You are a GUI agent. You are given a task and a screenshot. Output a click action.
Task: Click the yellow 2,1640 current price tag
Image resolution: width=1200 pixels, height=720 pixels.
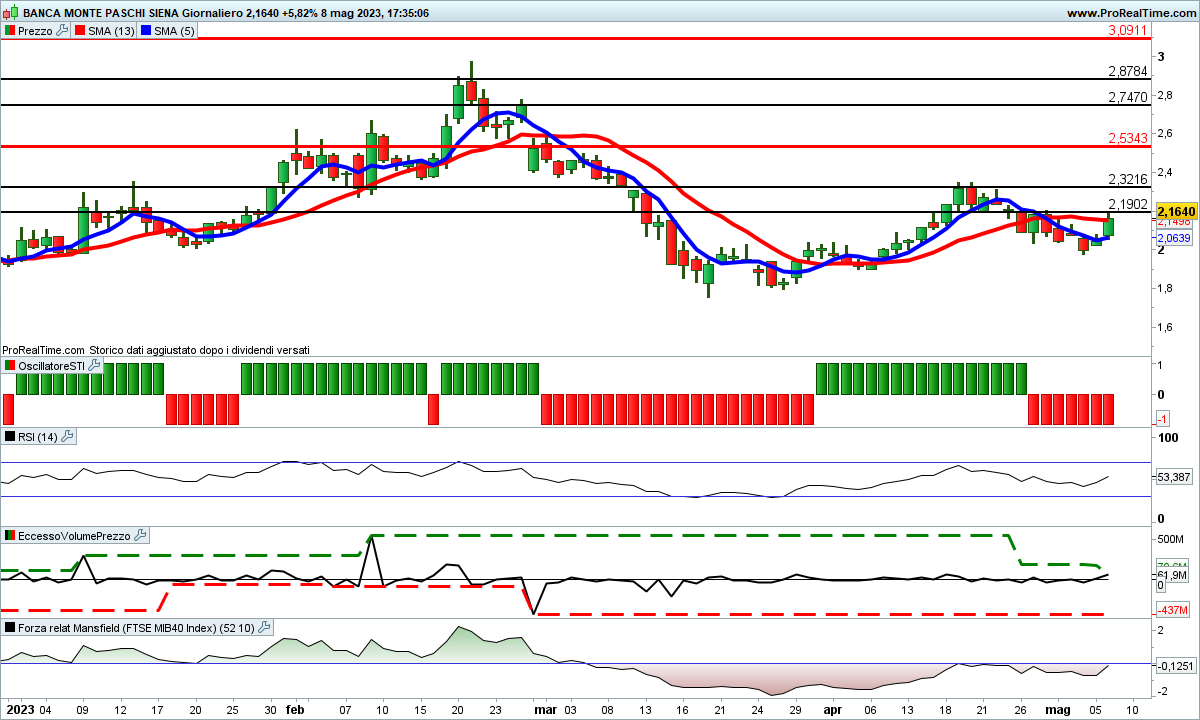(1176, 212)
